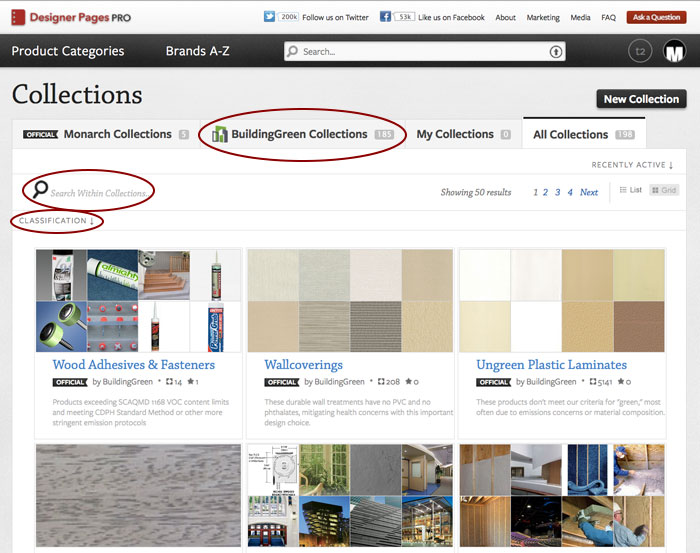Open Wallcoverings swatch thumbnail grid

(350, 300)
